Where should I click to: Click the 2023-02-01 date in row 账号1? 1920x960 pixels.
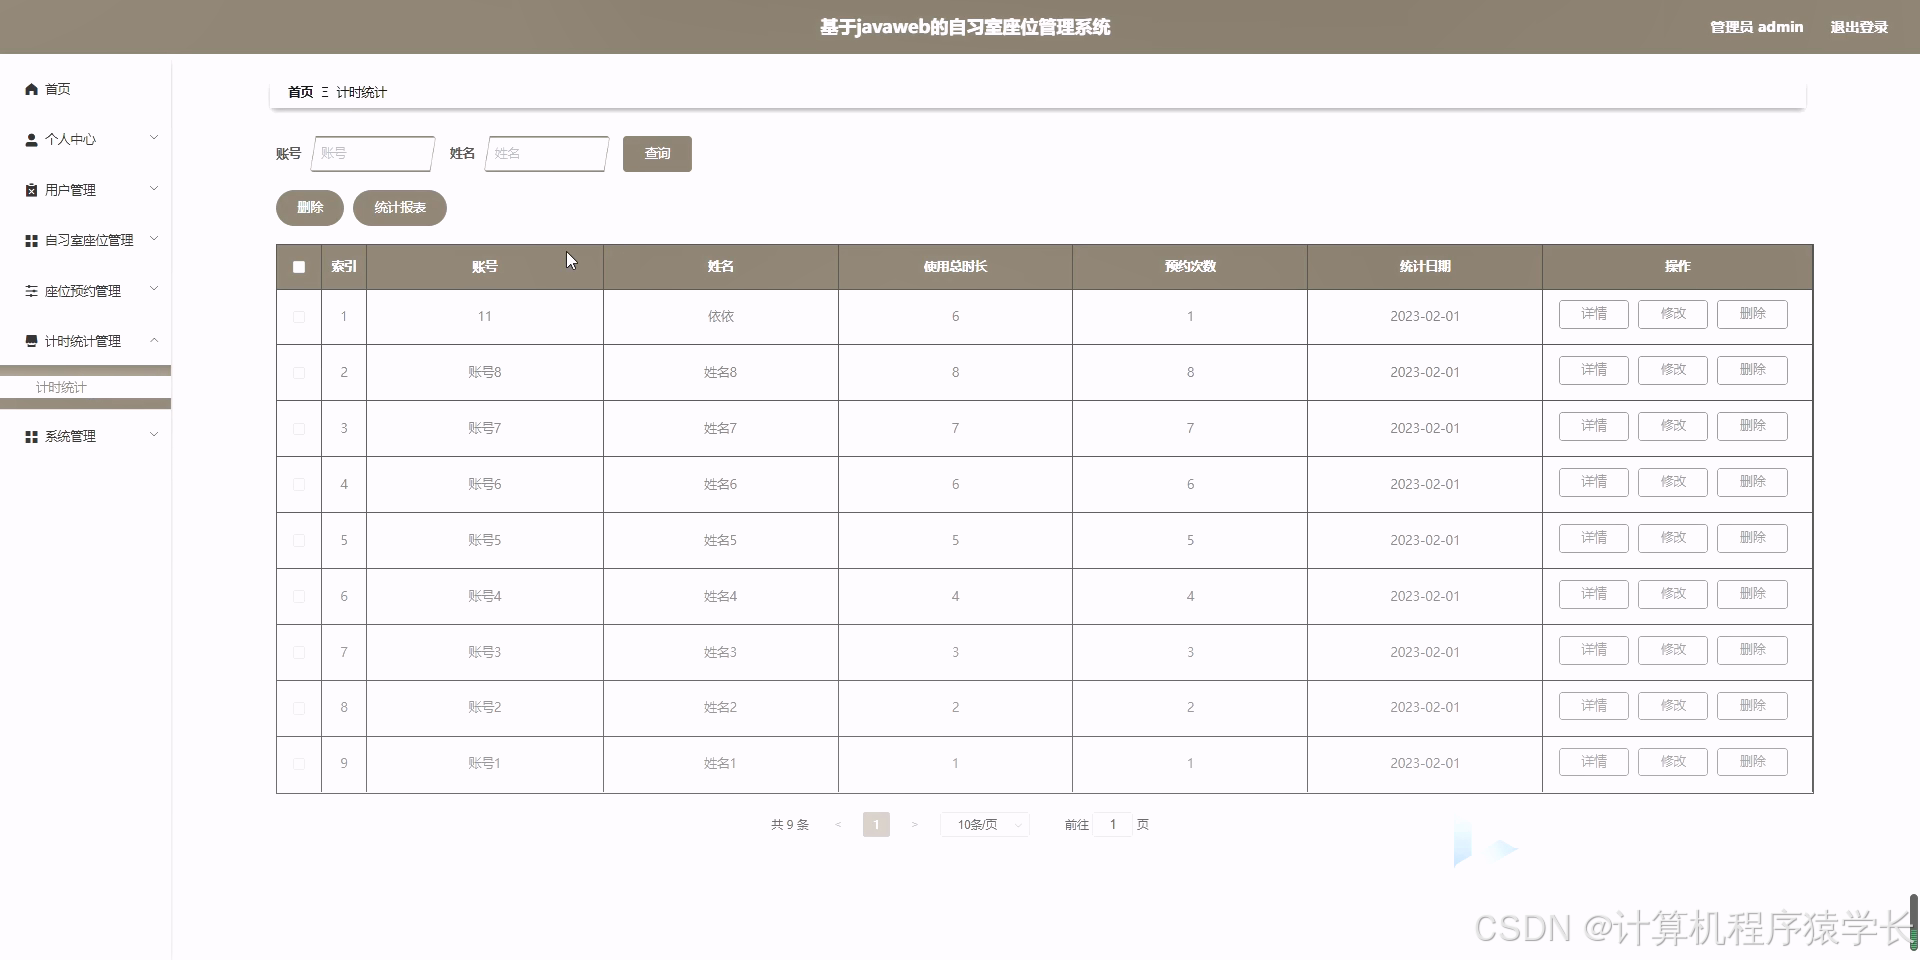[x=1425, y=764]
